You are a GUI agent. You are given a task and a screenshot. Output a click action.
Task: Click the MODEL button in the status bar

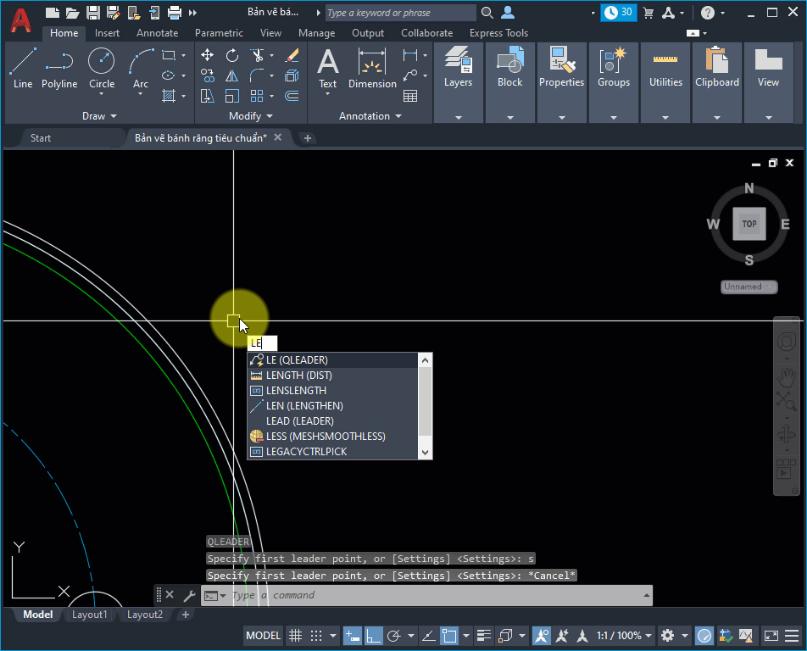pos(263,635)
